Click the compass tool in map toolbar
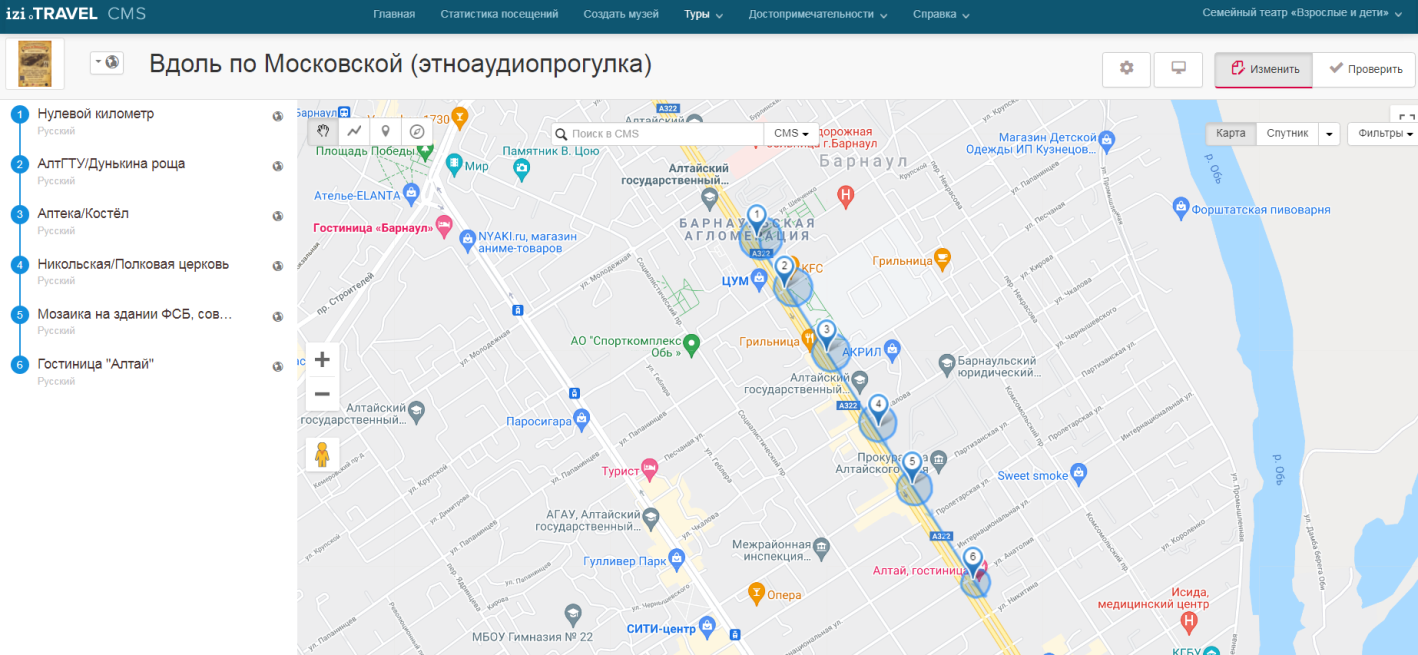The image size is (1418, 655). pyautogui.click(x=417, y=131)
